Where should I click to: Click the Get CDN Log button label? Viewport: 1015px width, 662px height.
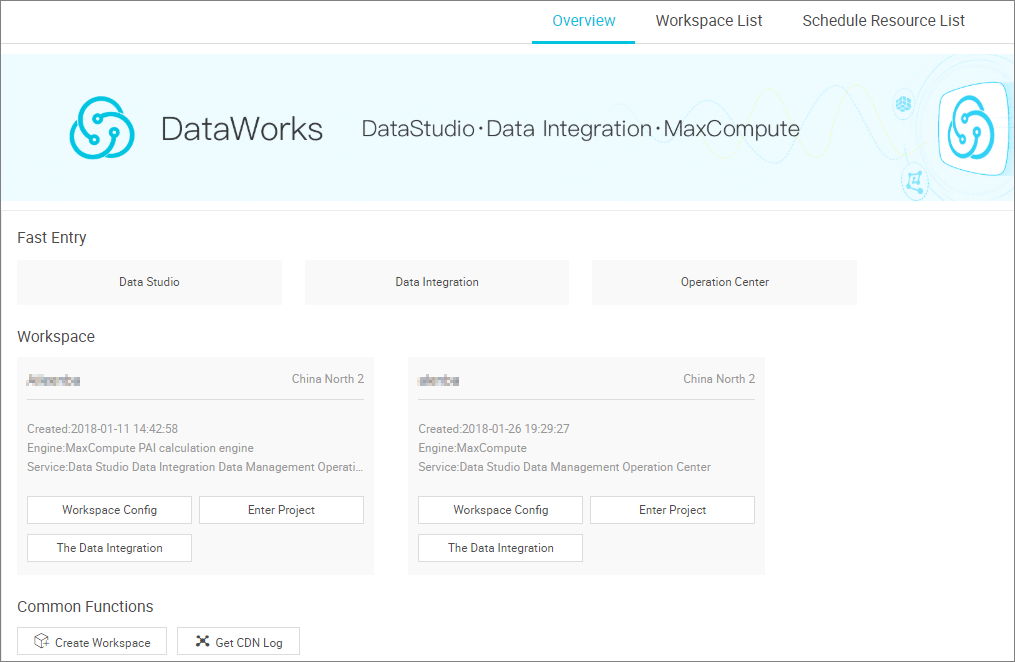coord(249,642)
